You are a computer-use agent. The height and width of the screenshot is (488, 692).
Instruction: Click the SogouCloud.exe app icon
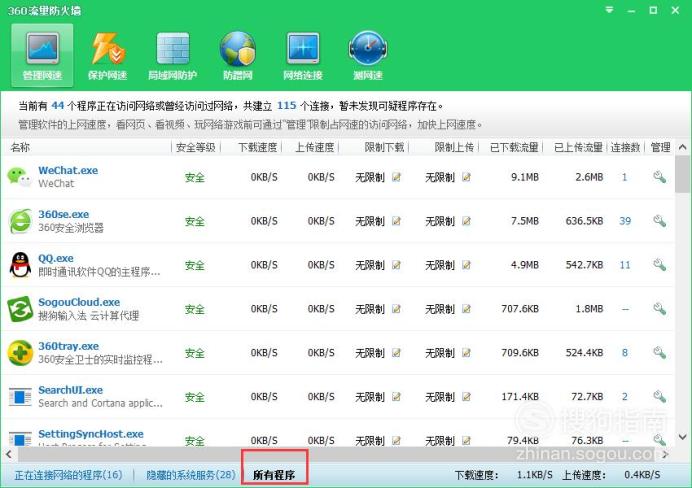[20, 309]
